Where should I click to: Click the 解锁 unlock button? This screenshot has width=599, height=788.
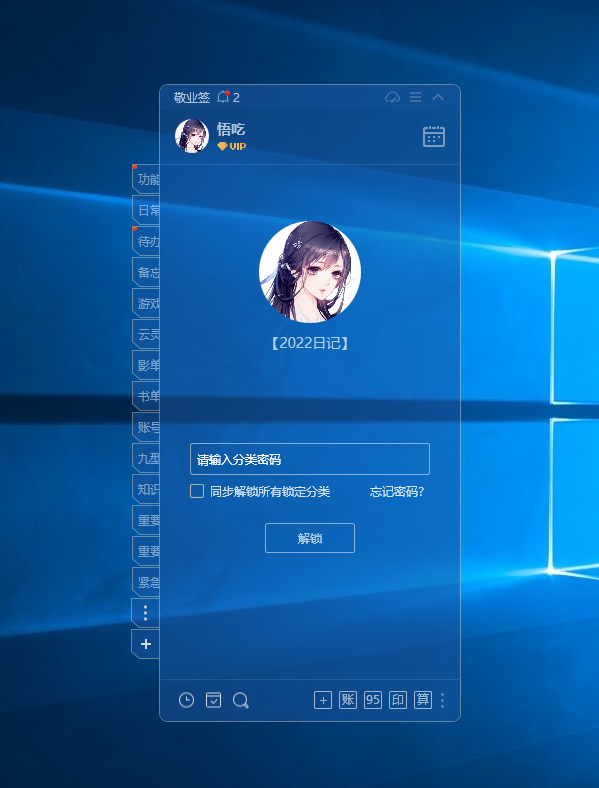[310, 538]
